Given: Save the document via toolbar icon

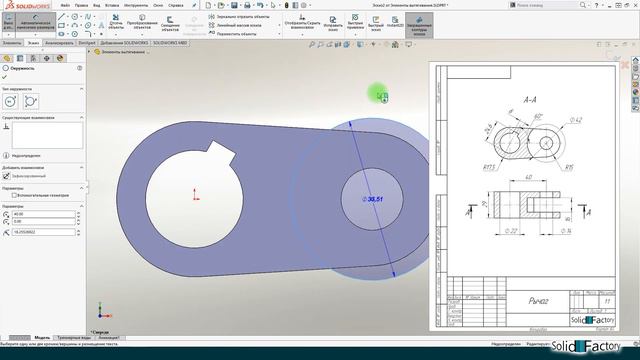Looking at the screenshot, I should [234, 5].
